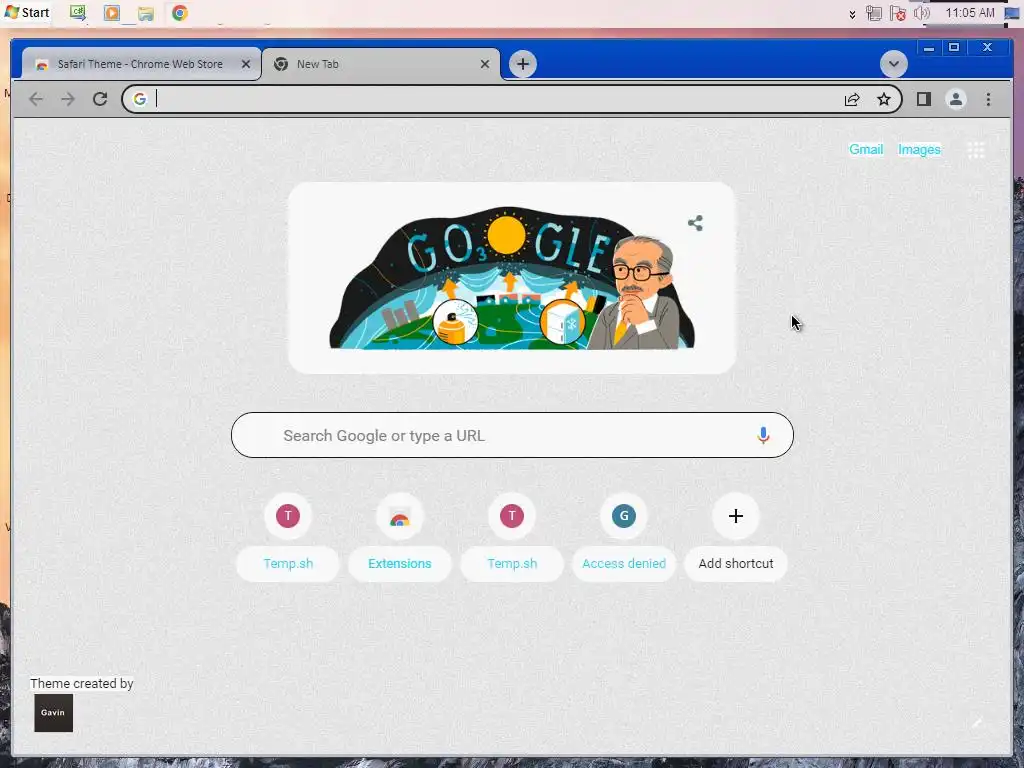Share this page via address bar icon
Image resolution: width=1024 pixels, height=768 pixels.
coord(852,99)
